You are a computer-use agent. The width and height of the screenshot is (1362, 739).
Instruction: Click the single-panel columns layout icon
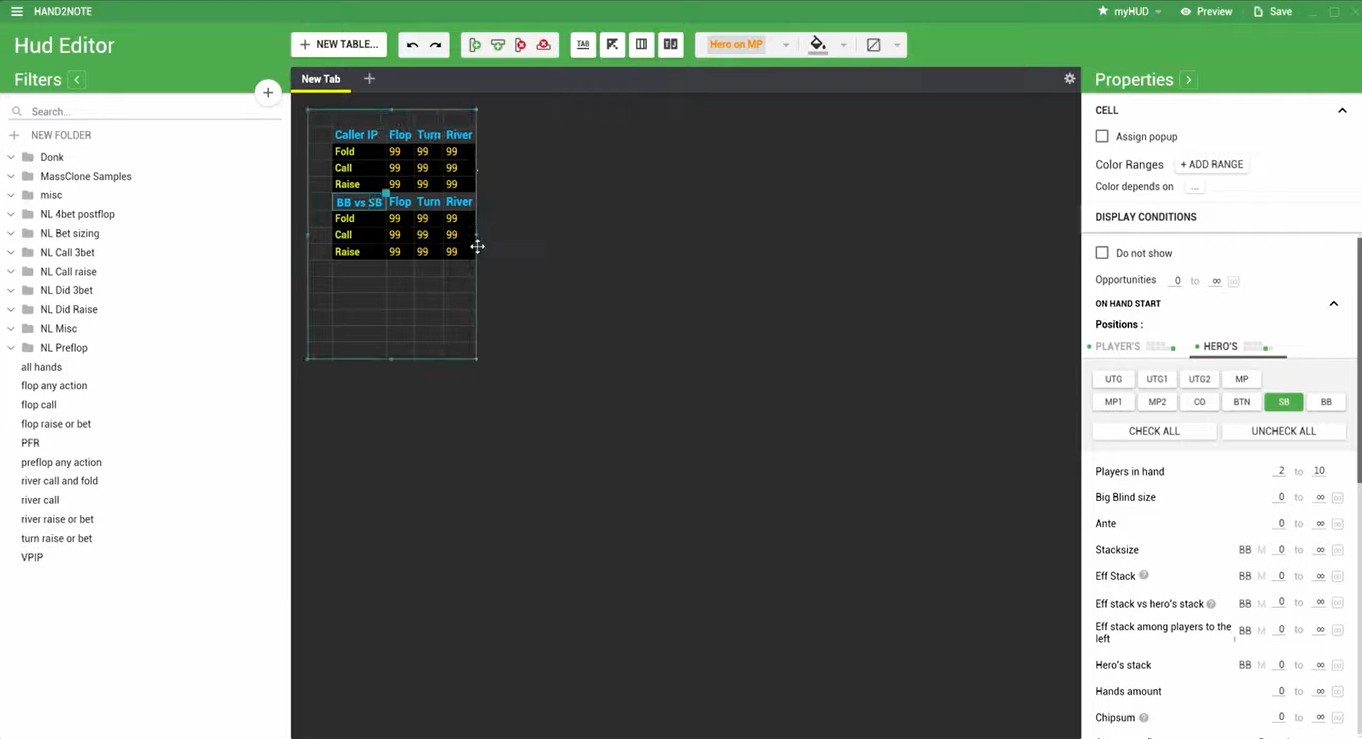pos(641,45)
